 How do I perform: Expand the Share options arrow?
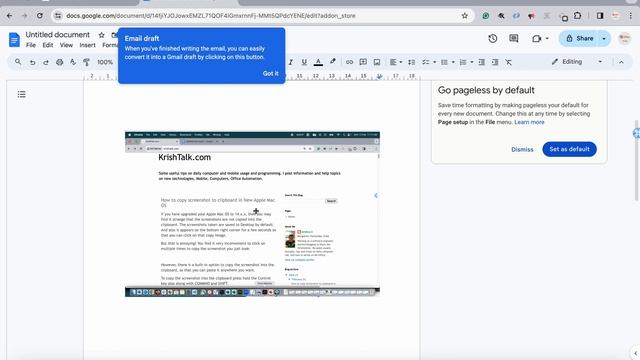click(x=604, y=38)
